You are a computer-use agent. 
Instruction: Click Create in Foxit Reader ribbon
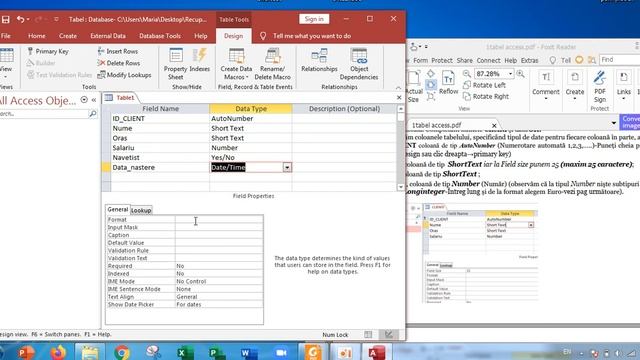(x=575, y=84)
